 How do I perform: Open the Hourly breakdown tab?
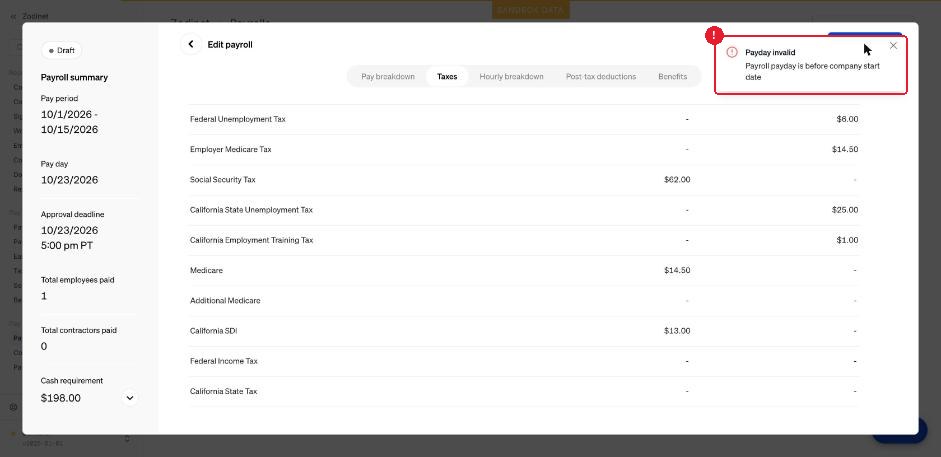click(511, 77)
